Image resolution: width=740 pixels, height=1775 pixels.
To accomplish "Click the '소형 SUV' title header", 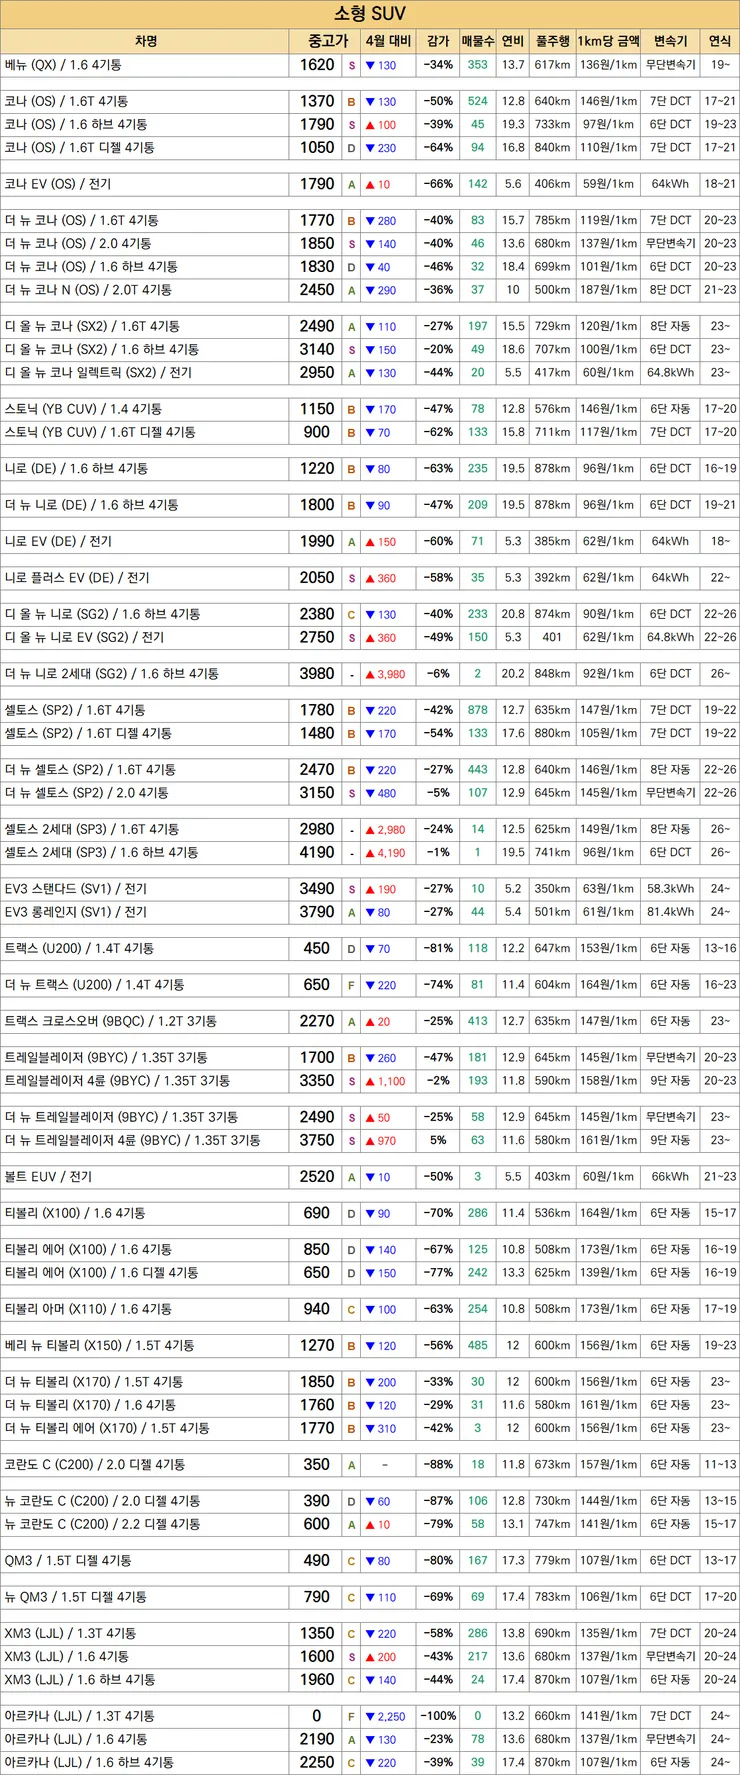I will click(370, 13).
